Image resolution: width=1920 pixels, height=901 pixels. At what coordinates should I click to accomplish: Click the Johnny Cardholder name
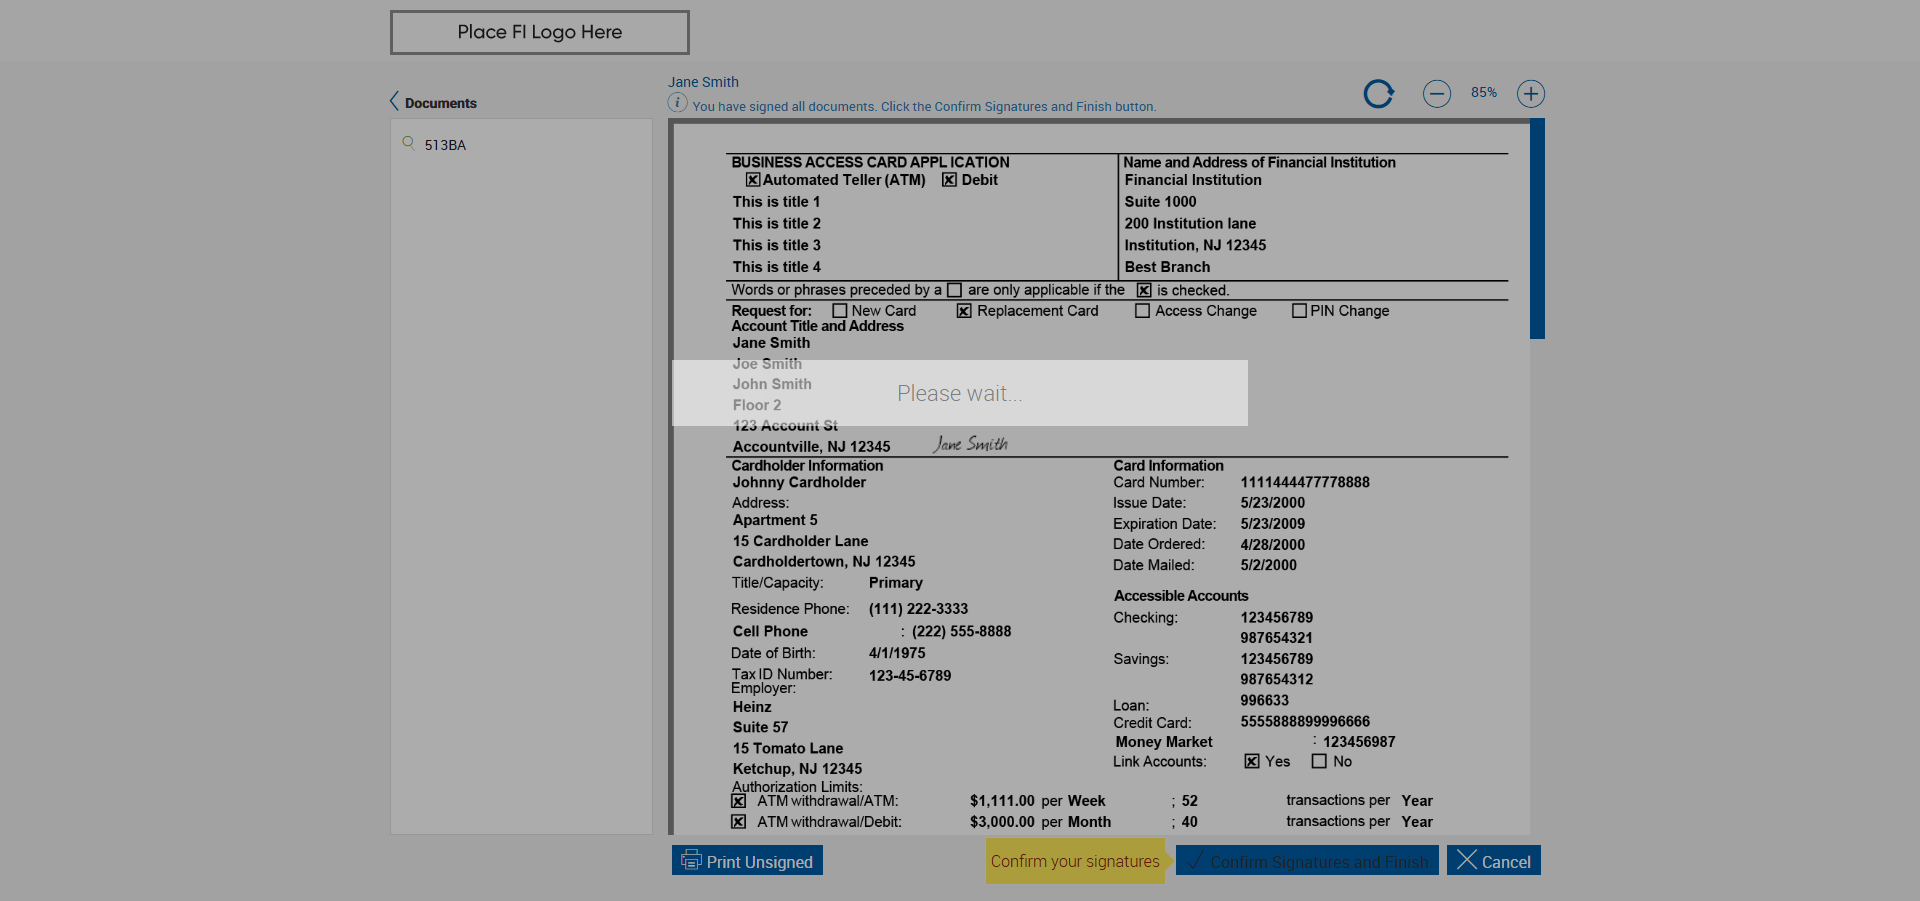point(799,482)
